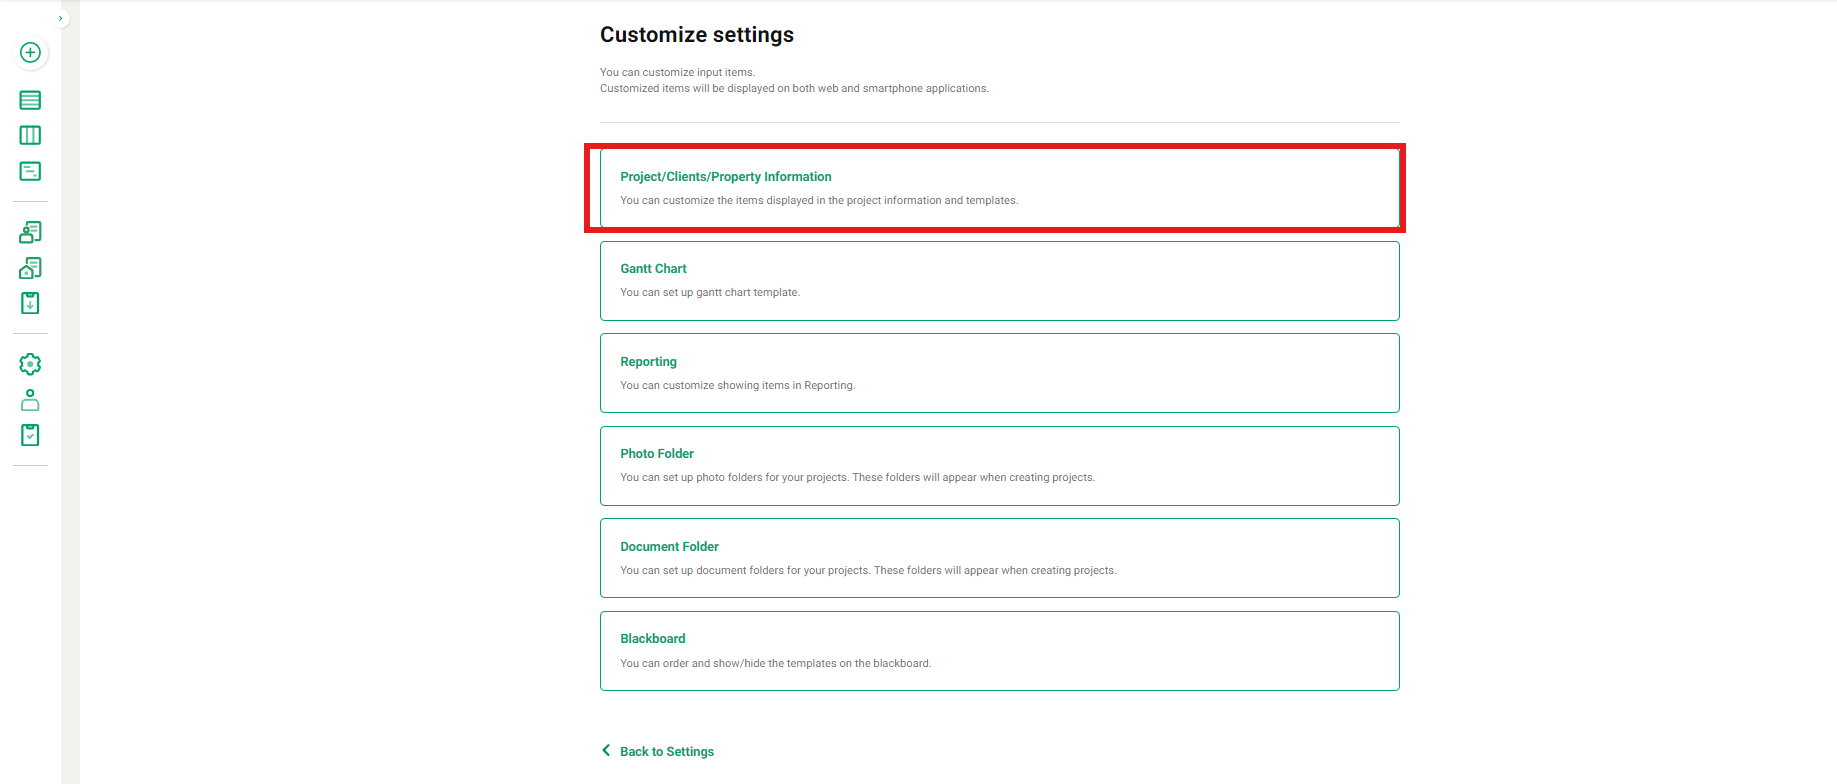Click the download clipboard icon in sidebar
Screen dimensions: 1837x784
click(x=30, y=303)
